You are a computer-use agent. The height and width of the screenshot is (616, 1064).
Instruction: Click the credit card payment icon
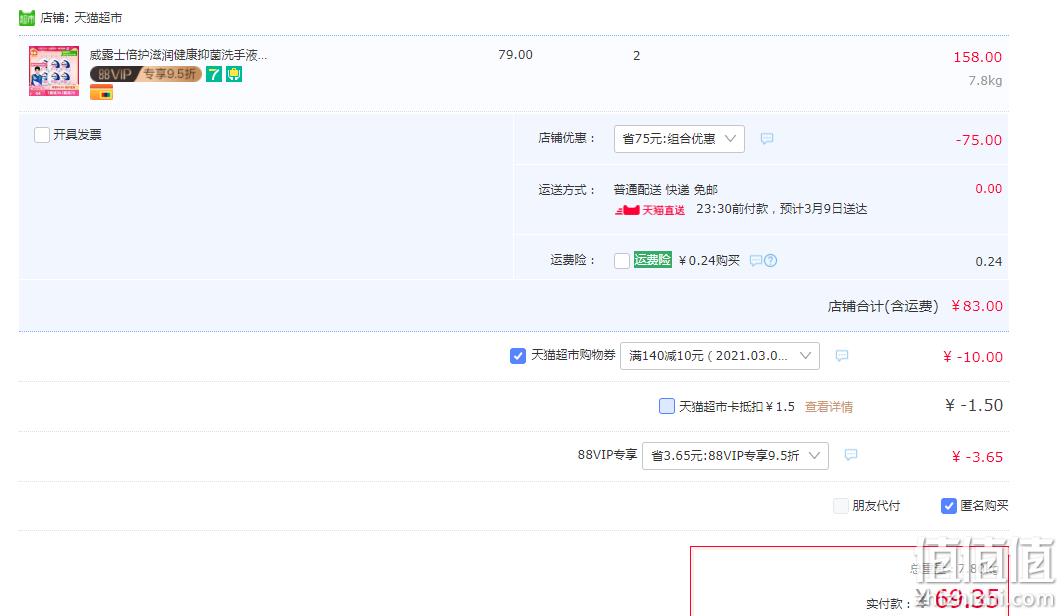click(101, 92)
